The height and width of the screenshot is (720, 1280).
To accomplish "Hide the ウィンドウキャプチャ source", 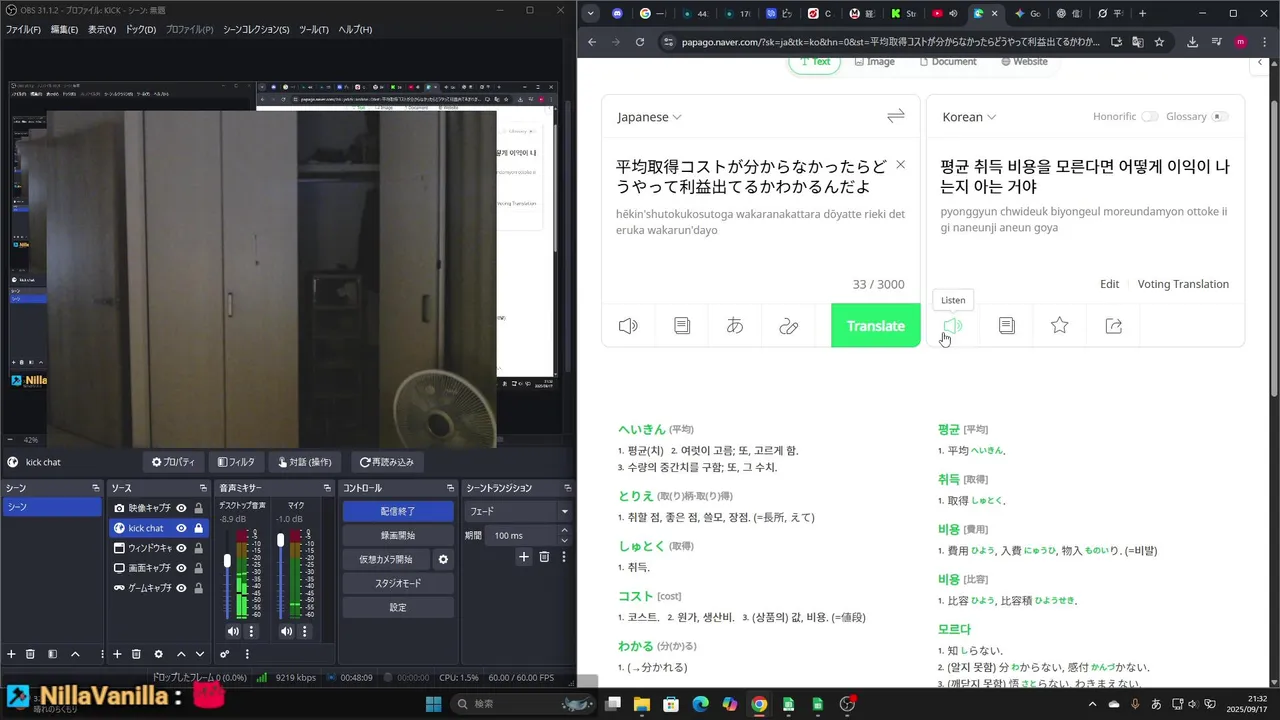I will pos(182,548).
